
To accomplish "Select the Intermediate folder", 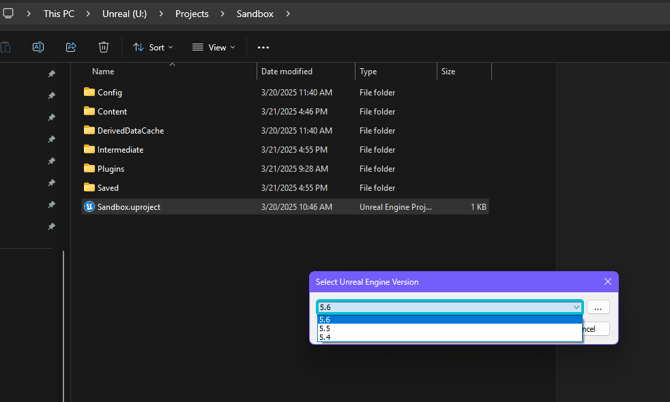I will (285, 150).
